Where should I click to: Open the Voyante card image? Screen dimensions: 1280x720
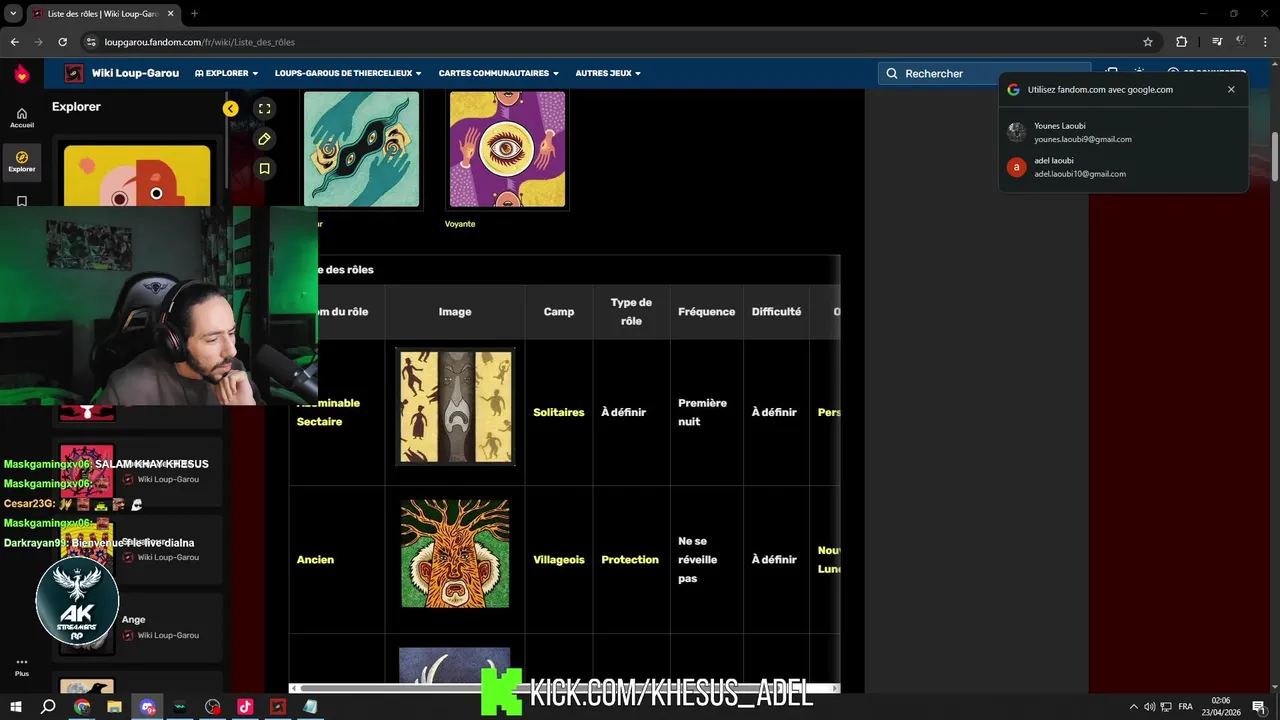507,150
